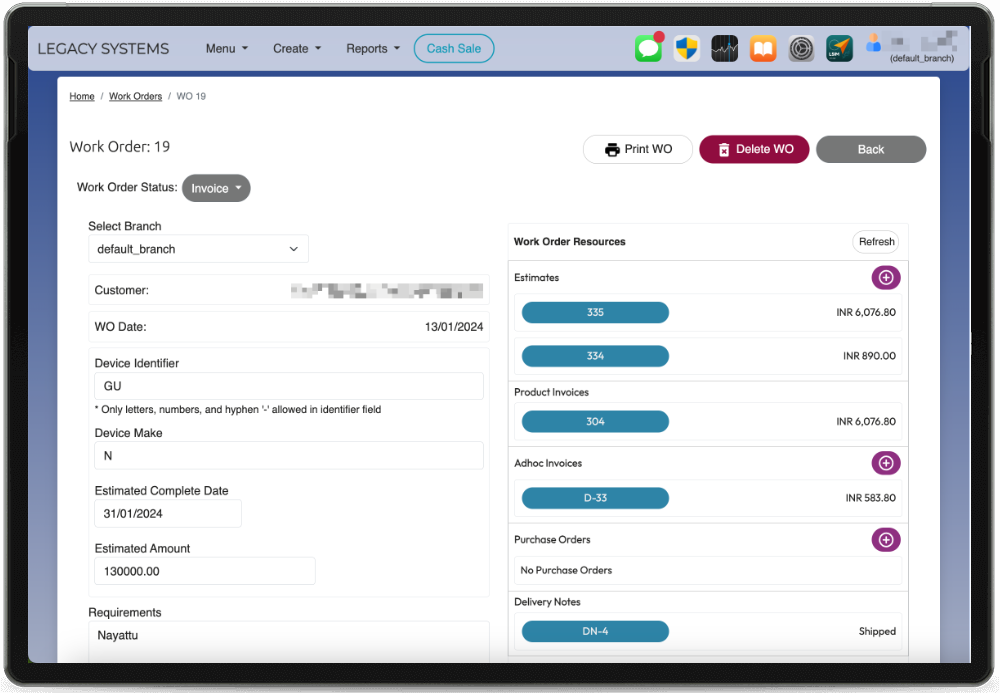
Task: Add a new estimate with plus icon
Action: click(886, 278)
